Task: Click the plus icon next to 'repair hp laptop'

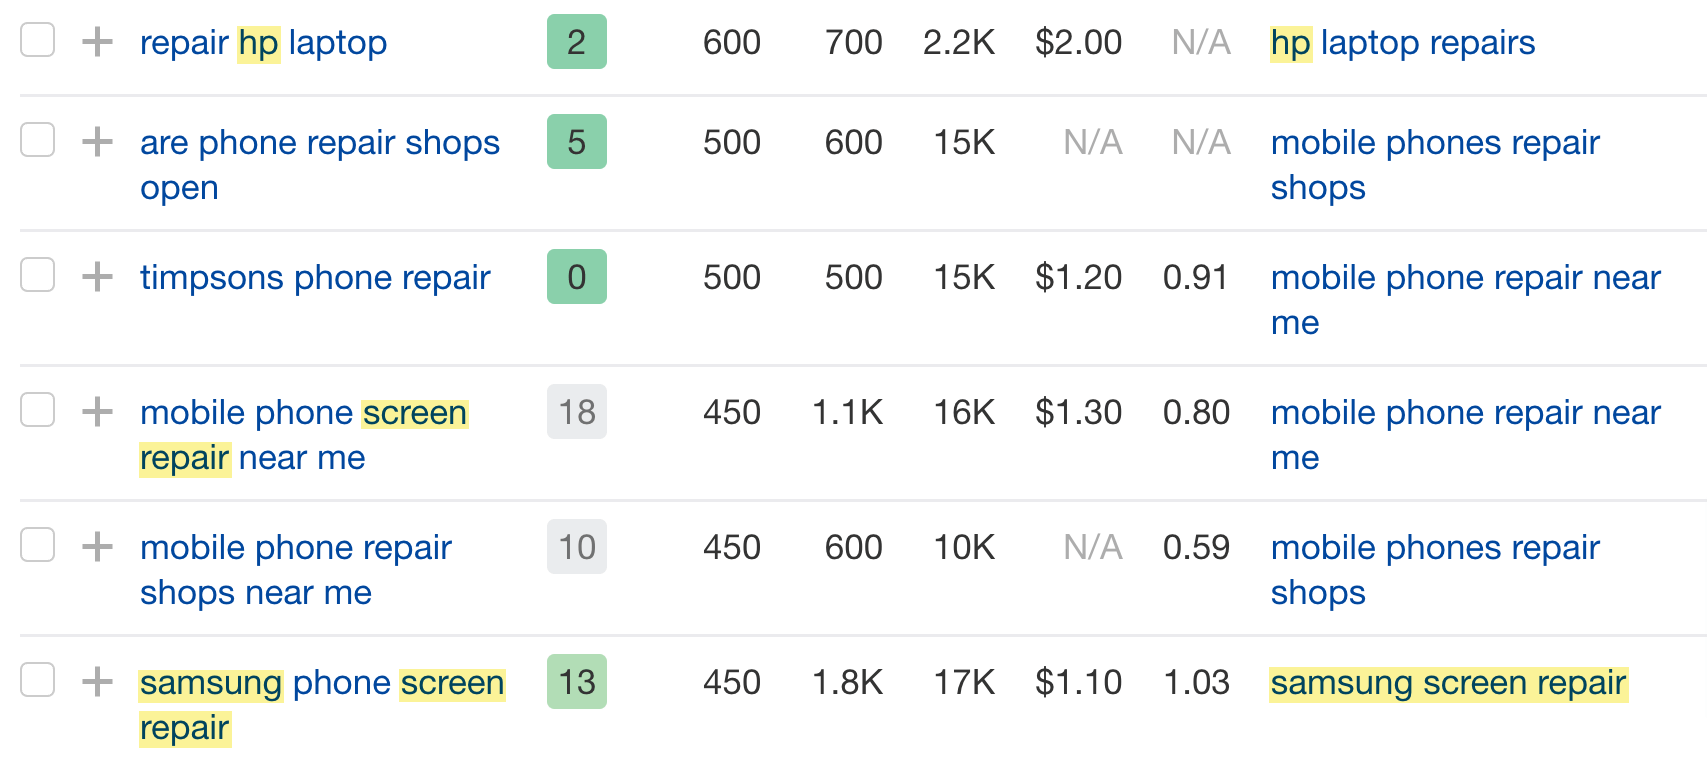Action: (x=97, y=42)
